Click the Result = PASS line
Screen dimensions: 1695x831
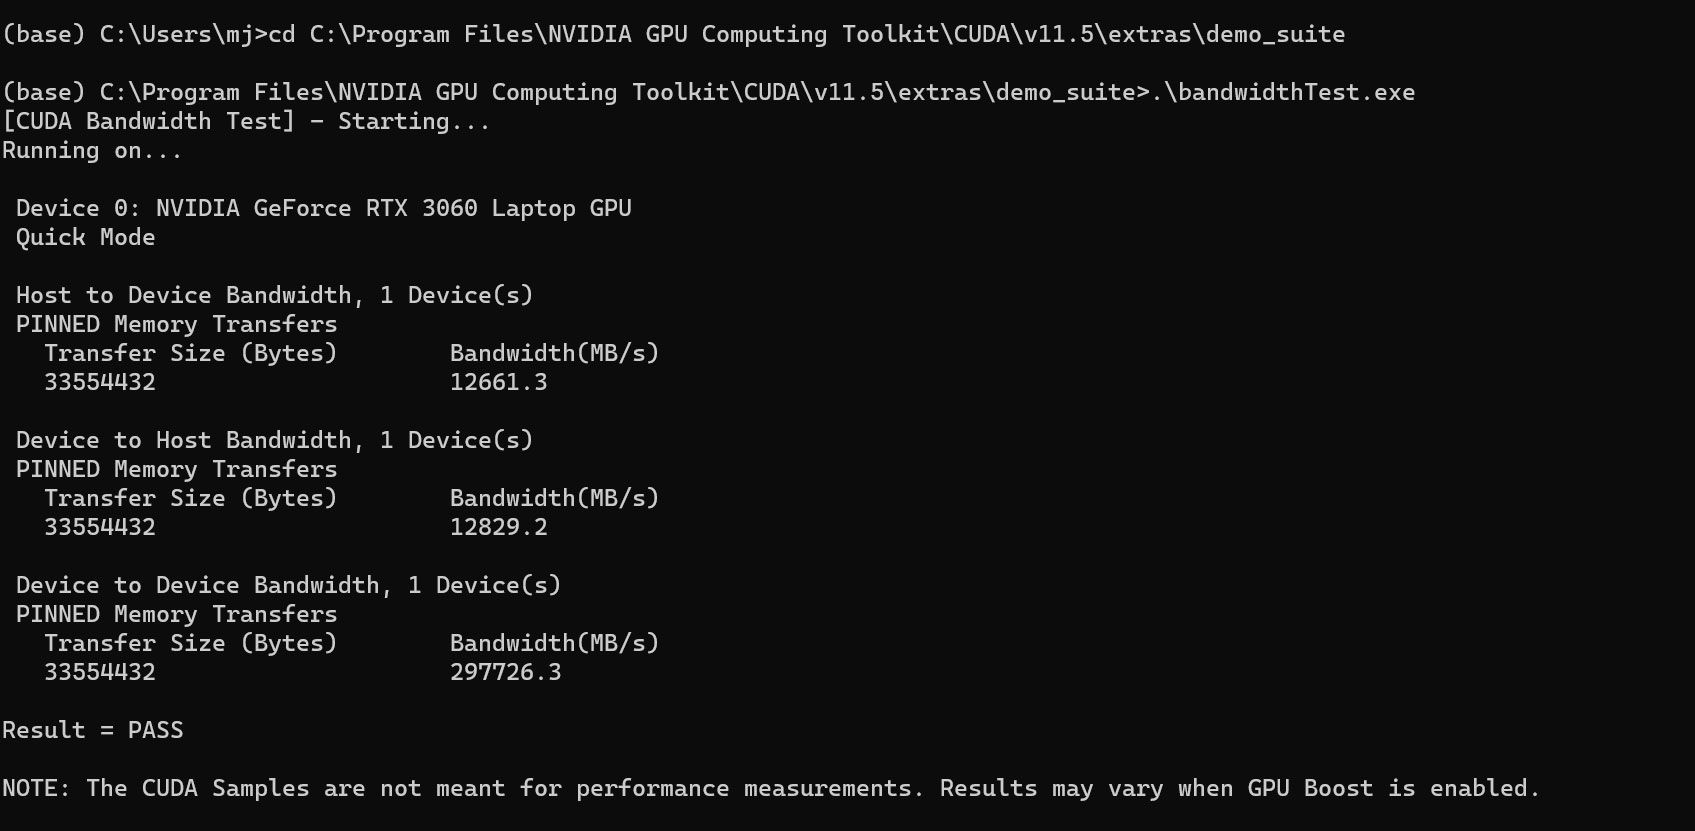pos(92,731)
